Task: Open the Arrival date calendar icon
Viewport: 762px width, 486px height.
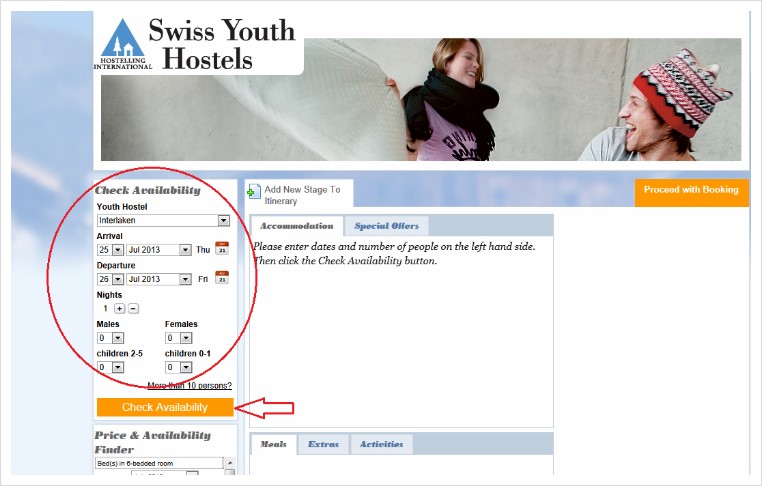Action: (222, 249)
